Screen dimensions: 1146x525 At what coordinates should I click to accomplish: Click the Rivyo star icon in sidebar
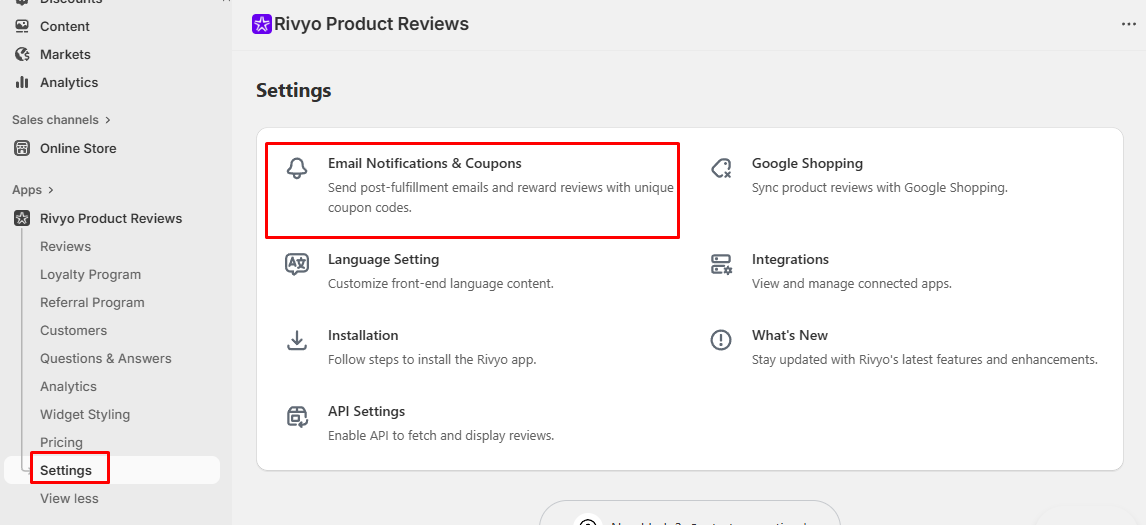point(22,219)
